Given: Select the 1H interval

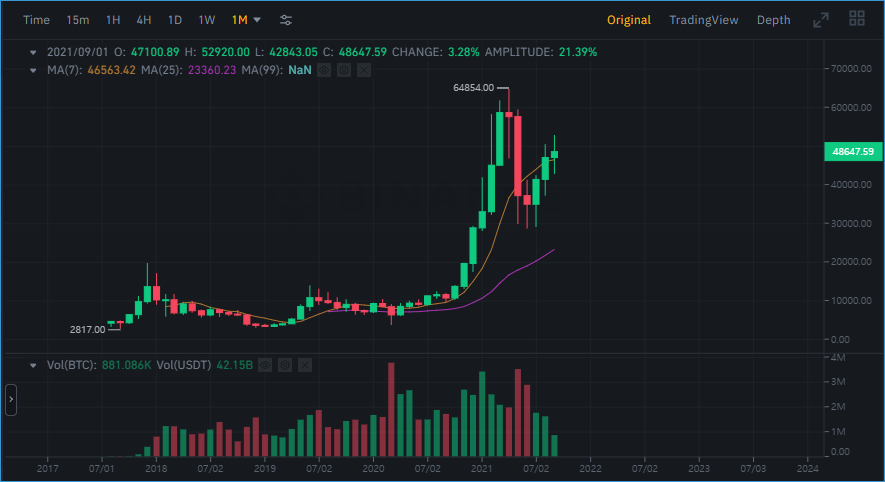Looking at the screenshot, I should pyautogui.click(x=113, y=20).
